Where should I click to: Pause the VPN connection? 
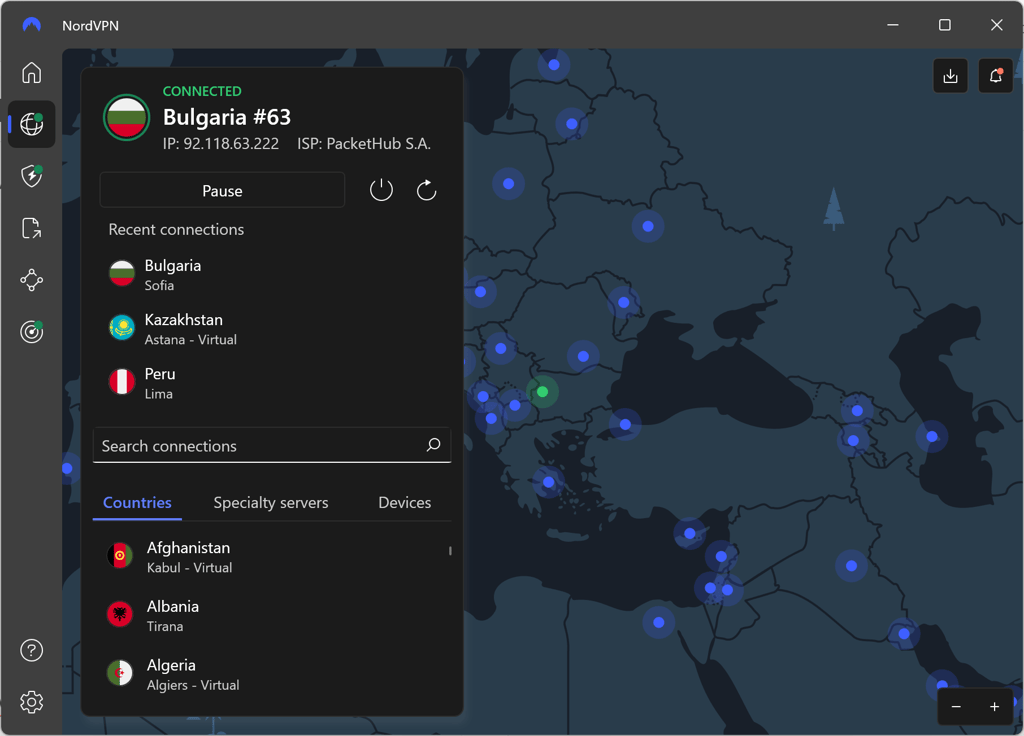pos(222,190)
